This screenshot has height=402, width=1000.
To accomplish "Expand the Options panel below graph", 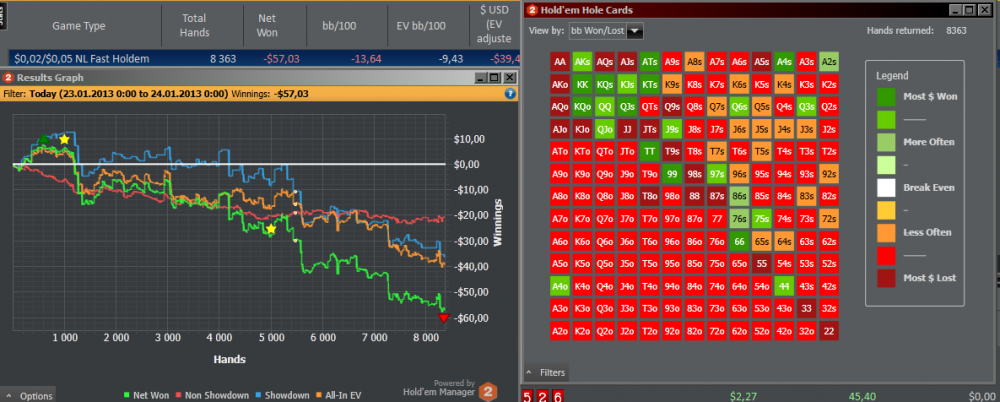I will point(30,396).
